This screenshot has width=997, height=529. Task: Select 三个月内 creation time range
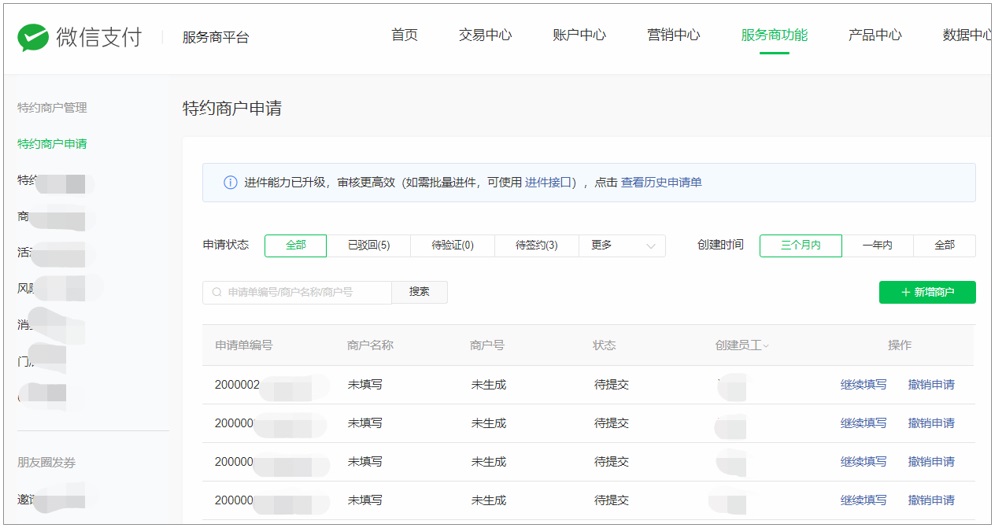coord(800,245)
